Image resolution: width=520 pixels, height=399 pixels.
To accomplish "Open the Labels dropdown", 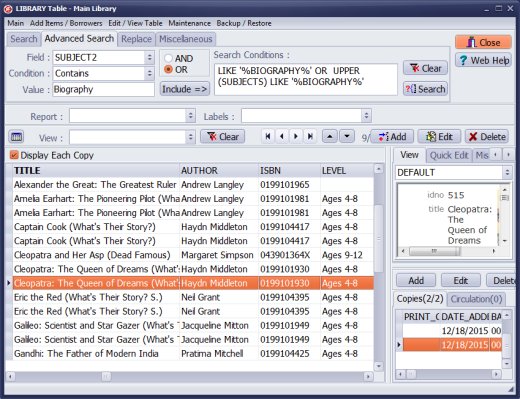I will [366, 116].
